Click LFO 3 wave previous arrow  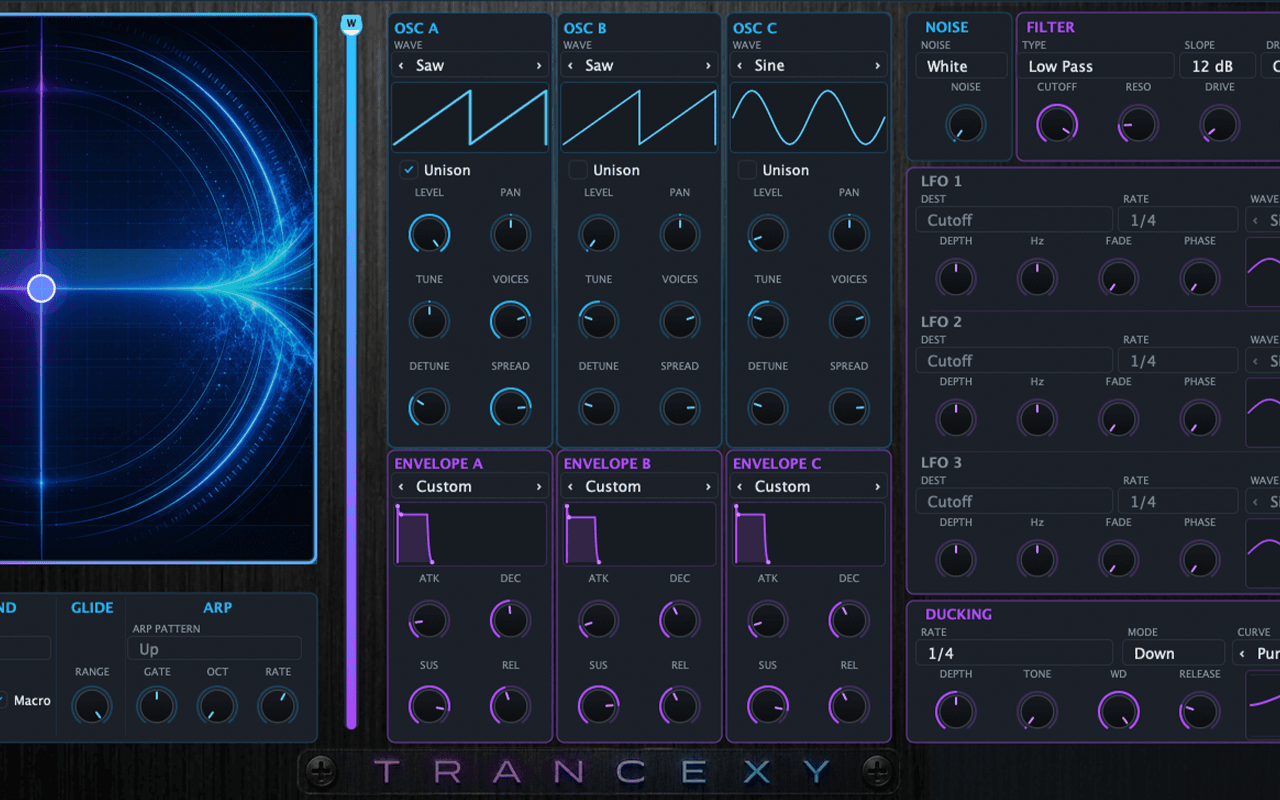1255,502
